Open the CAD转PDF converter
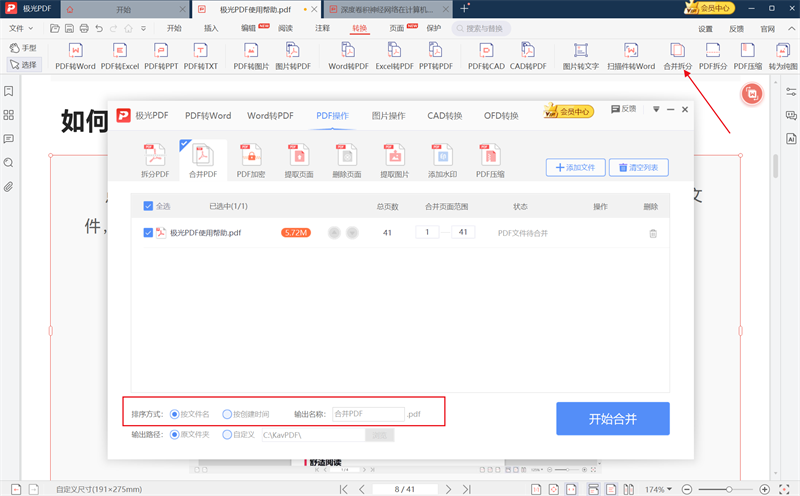The width and height of the screenshot is (800, 496). pyautogui.click(x=528, y=57)
